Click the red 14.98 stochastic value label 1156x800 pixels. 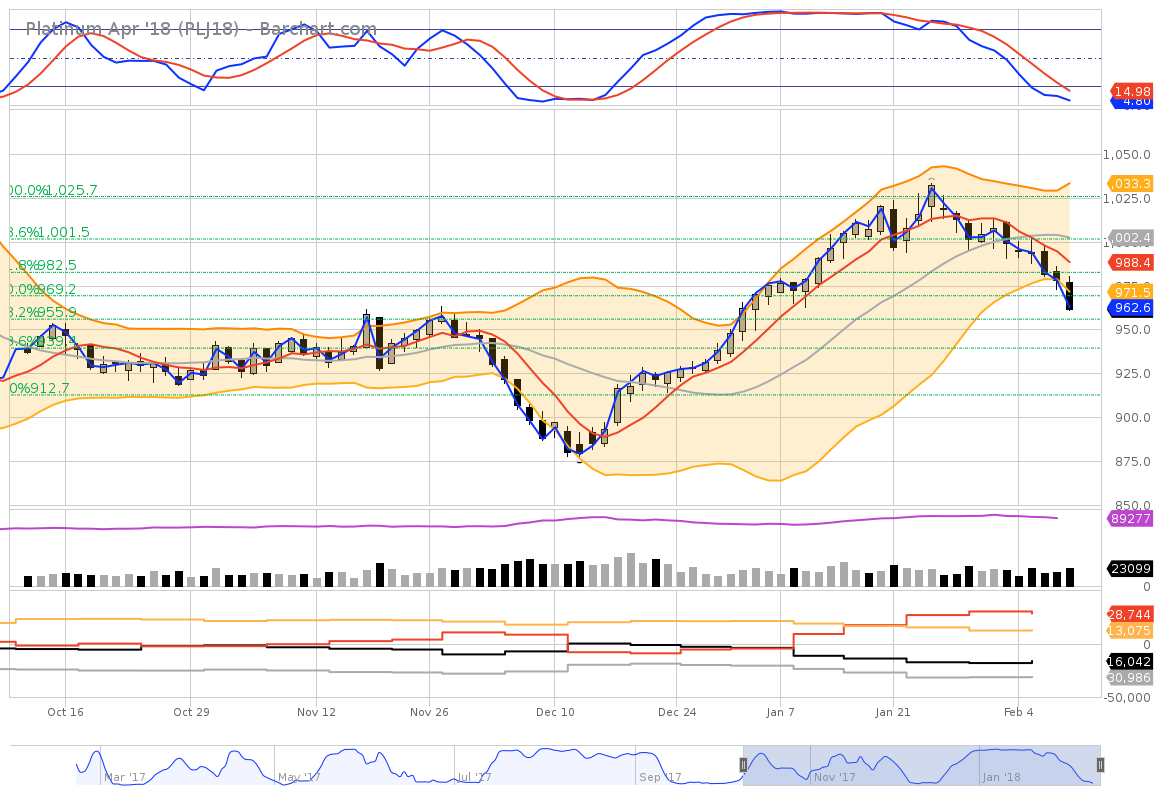tap(1132, 91)
